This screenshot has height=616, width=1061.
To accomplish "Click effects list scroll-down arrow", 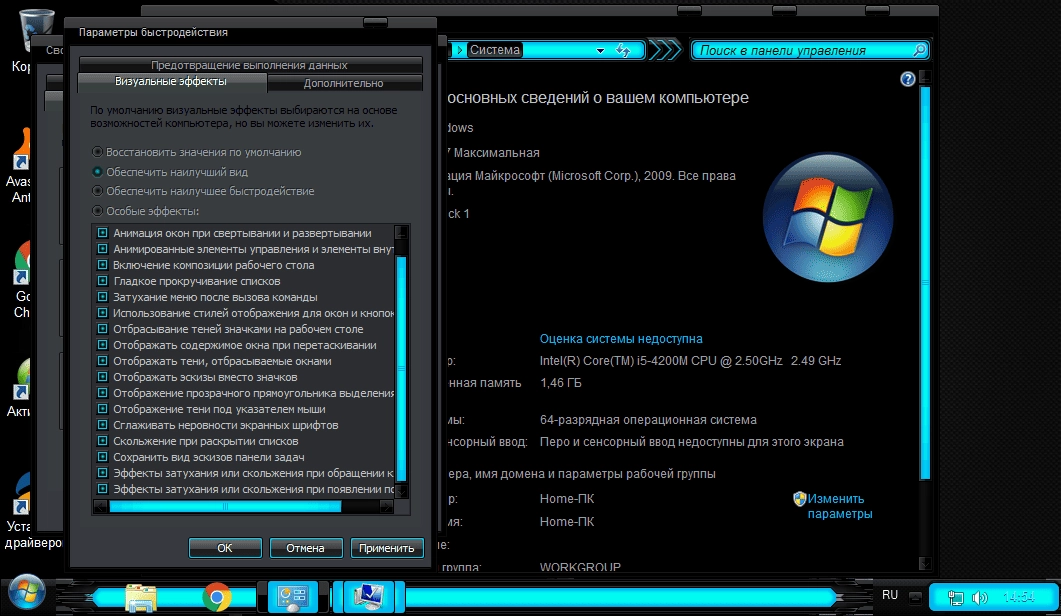I will pos(401,491).
